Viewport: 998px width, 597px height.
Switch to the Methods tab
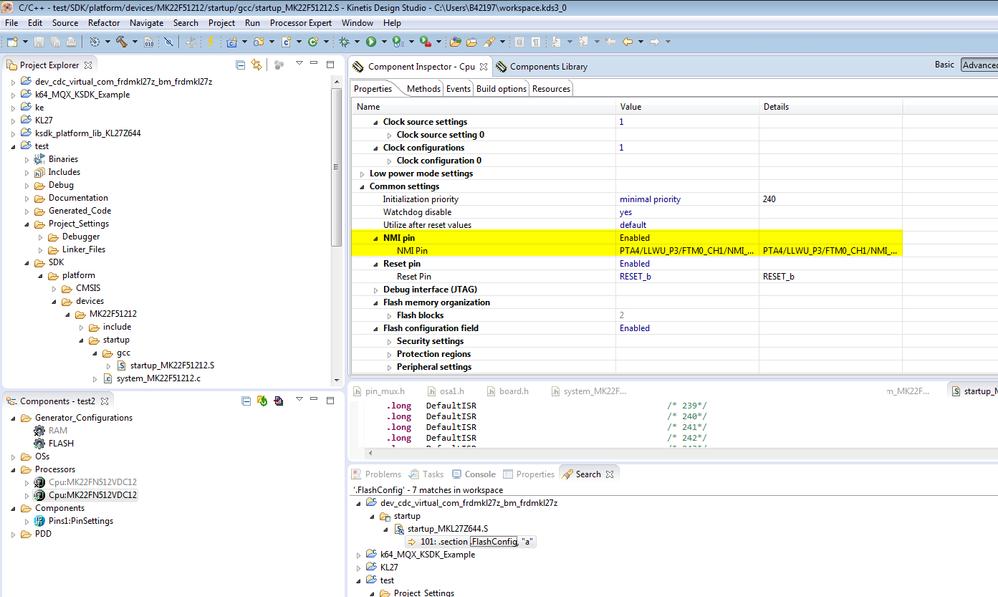point(423,88)
